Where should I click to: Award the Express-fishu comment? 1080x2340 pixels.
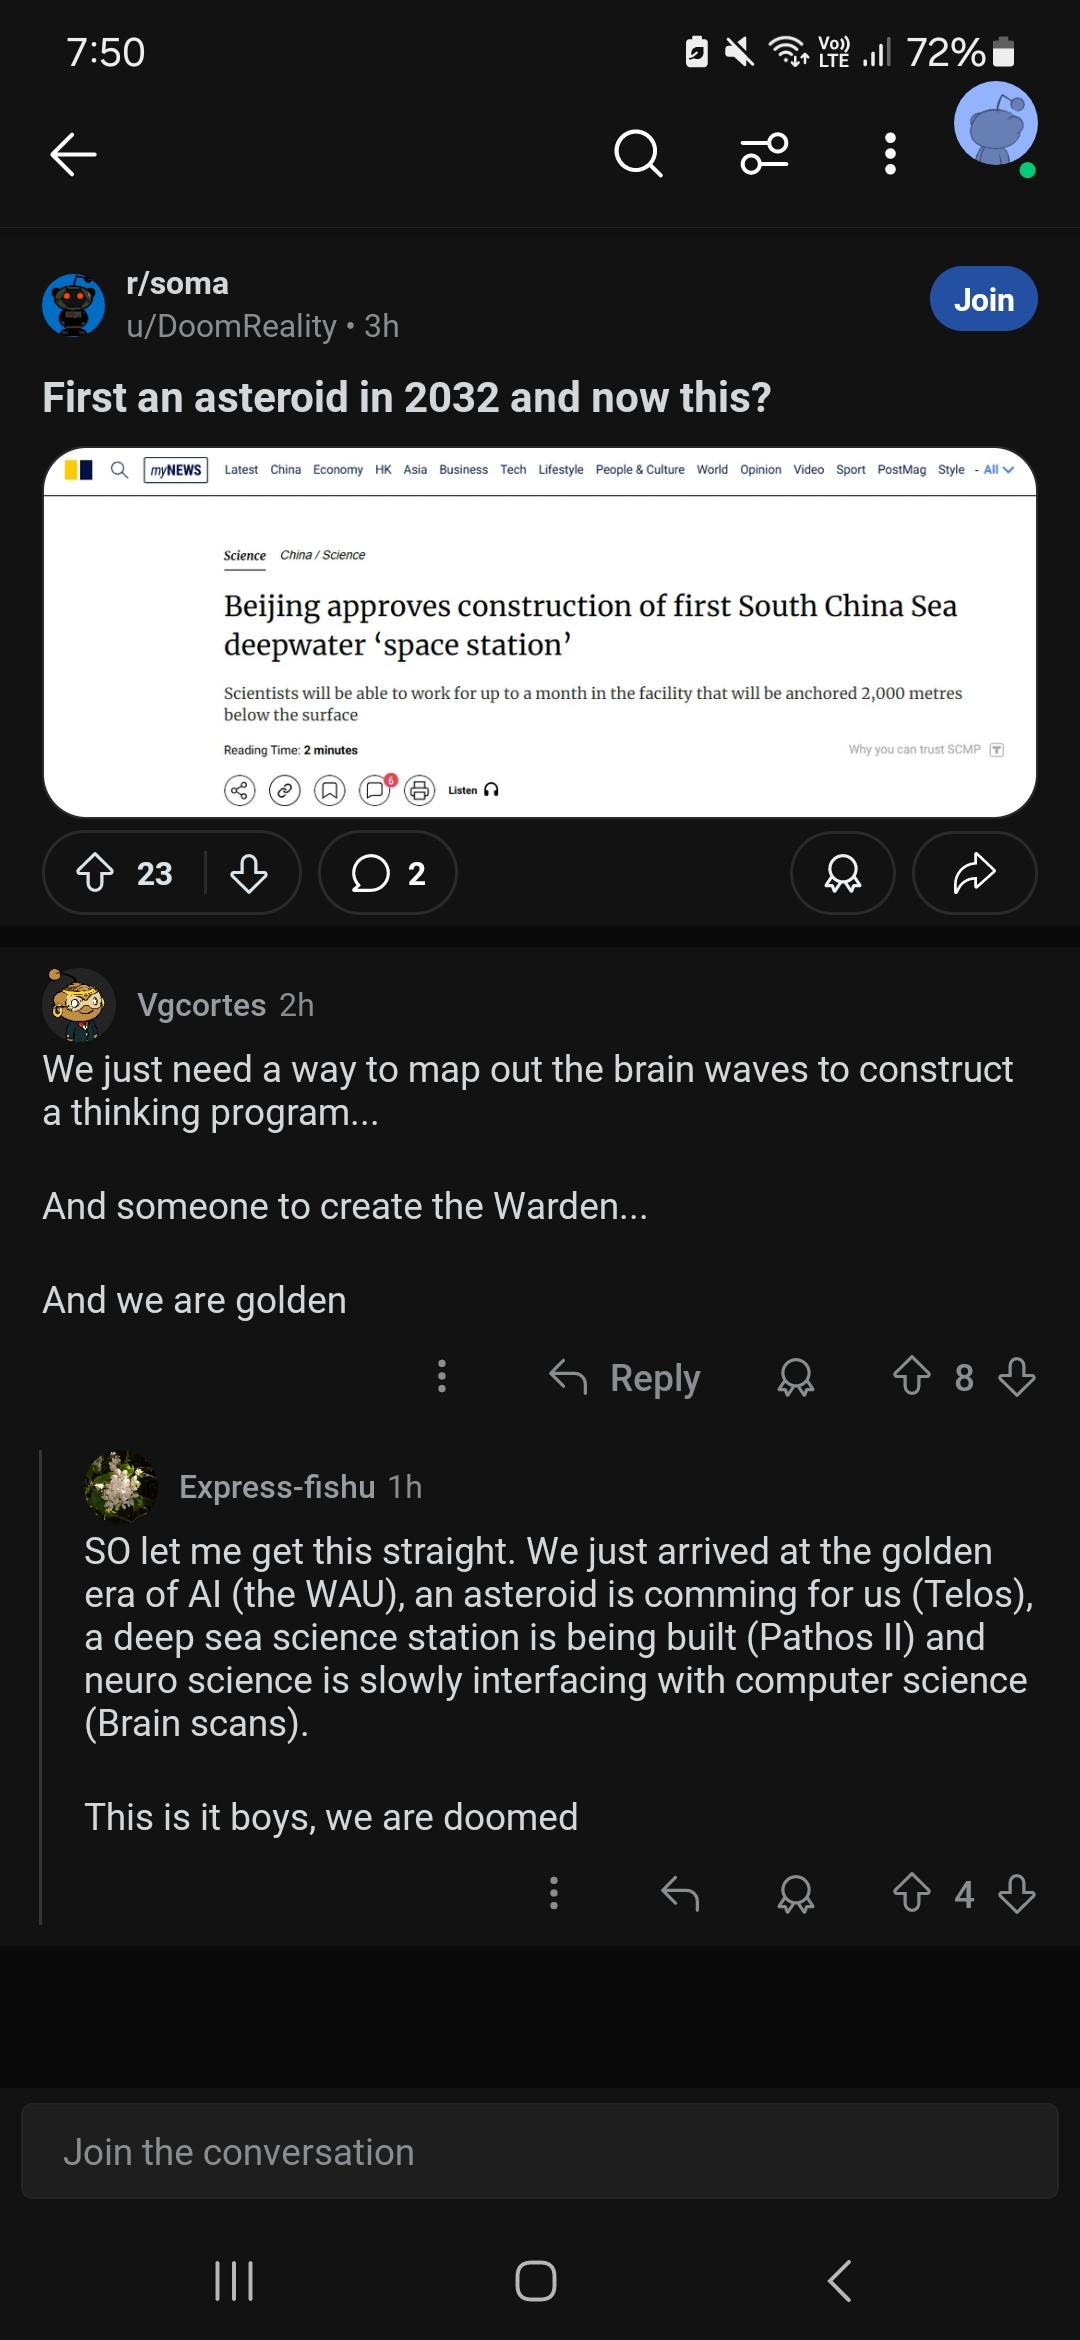click(796, 1894)
